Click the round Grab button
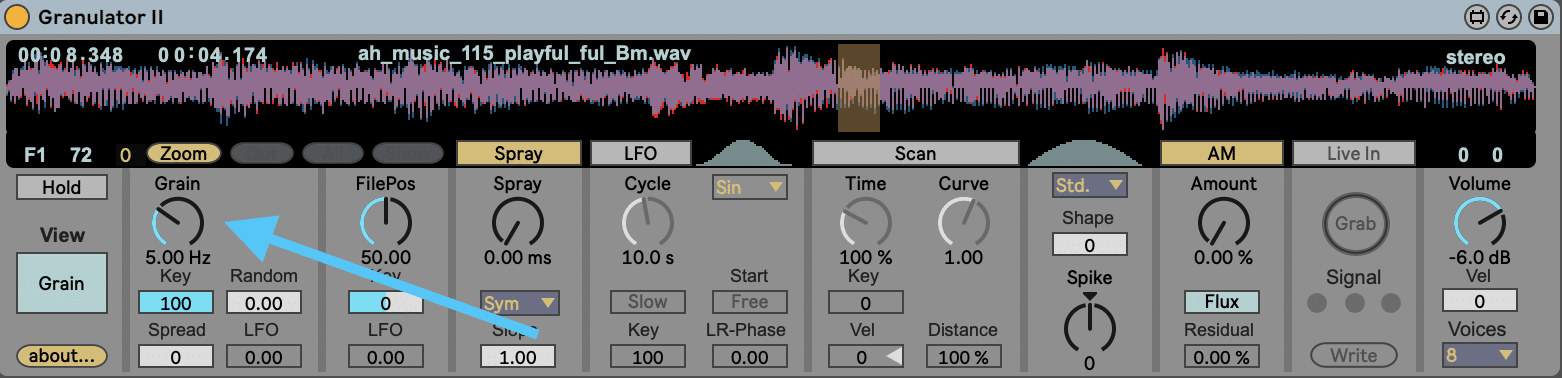 pos(1355,224)
